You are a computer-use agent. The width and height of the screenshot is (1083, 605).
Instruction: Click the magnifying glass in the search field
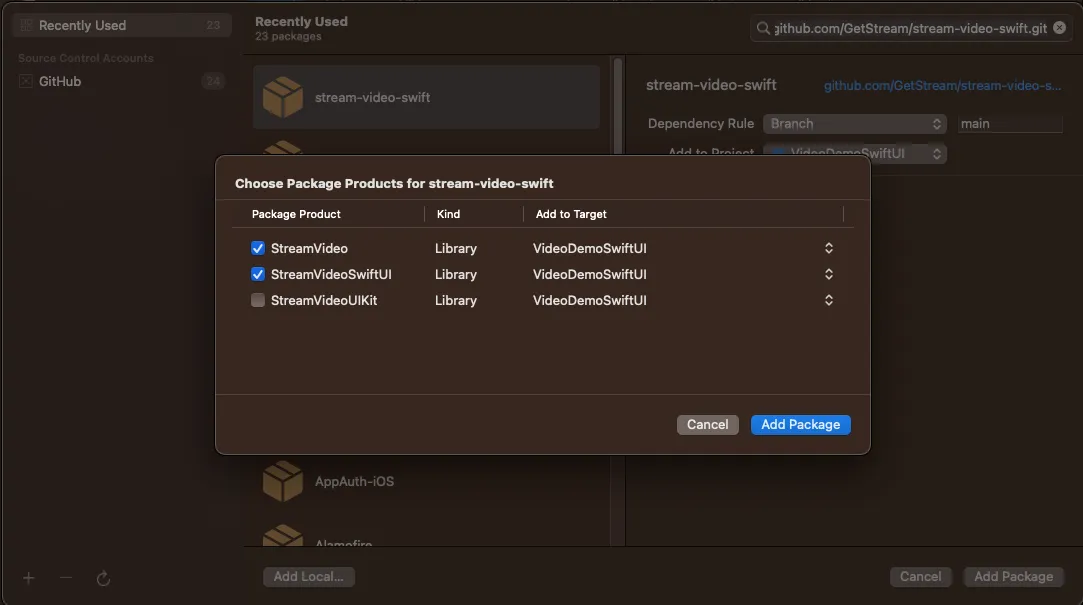click(763, 27)
